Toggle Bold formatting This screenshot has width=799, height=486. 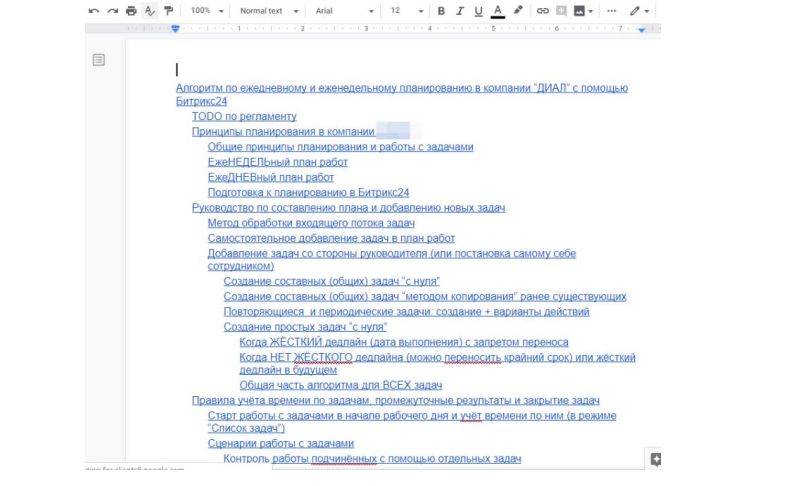tap(441, 11)
